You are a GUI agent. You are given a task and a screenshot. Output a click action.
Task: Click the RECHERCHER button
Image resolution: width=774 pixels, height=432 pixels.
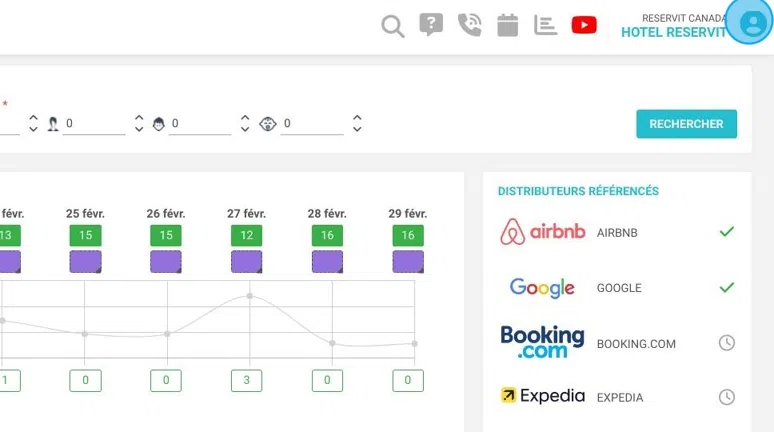click(x=686, y=124)
